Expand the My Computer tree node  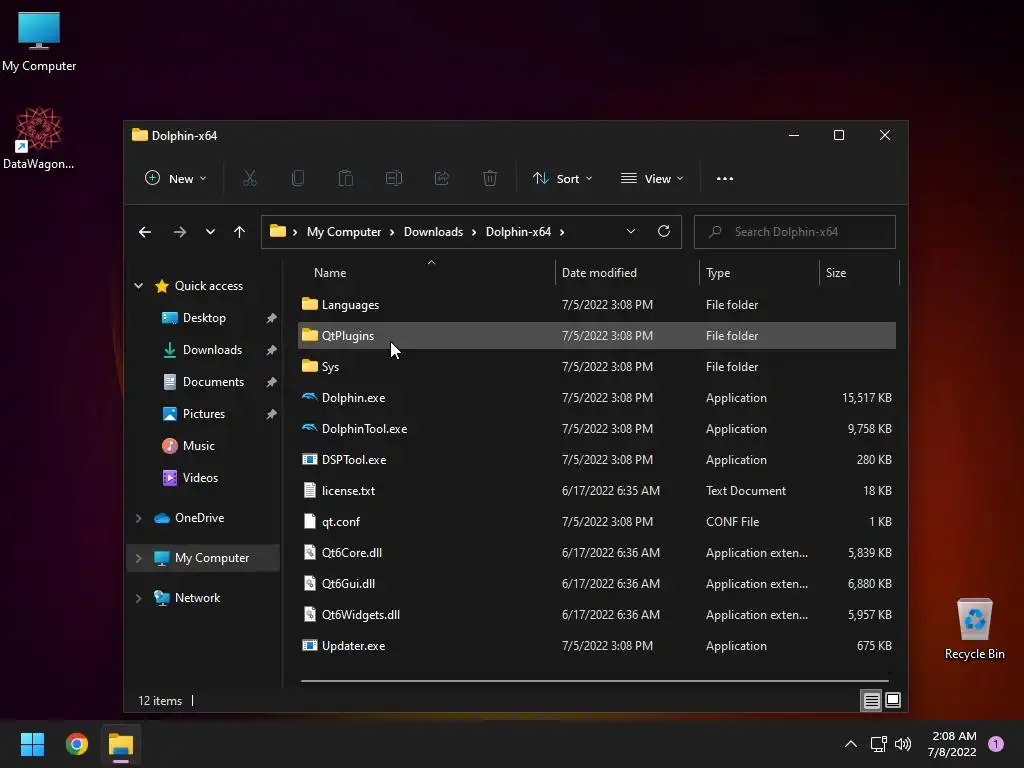pyautogui.click(x=138, y=558)
